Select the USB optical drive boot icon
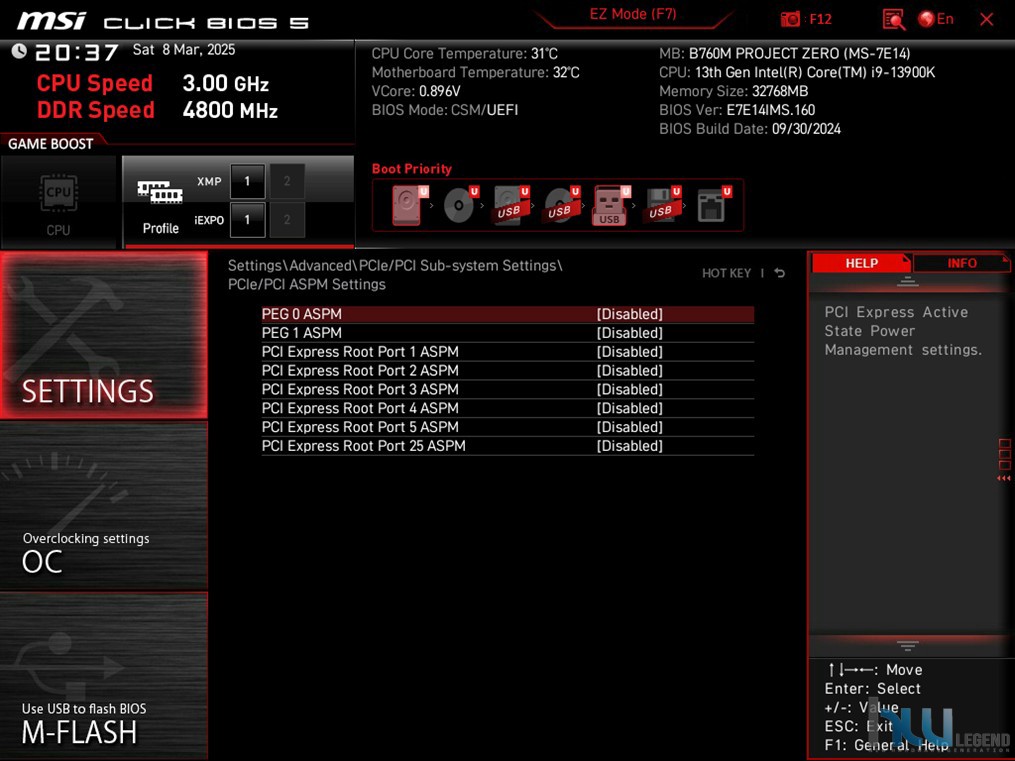This screenshot has height=761, width=1015. pyautogui.click(x=561, y=205)
